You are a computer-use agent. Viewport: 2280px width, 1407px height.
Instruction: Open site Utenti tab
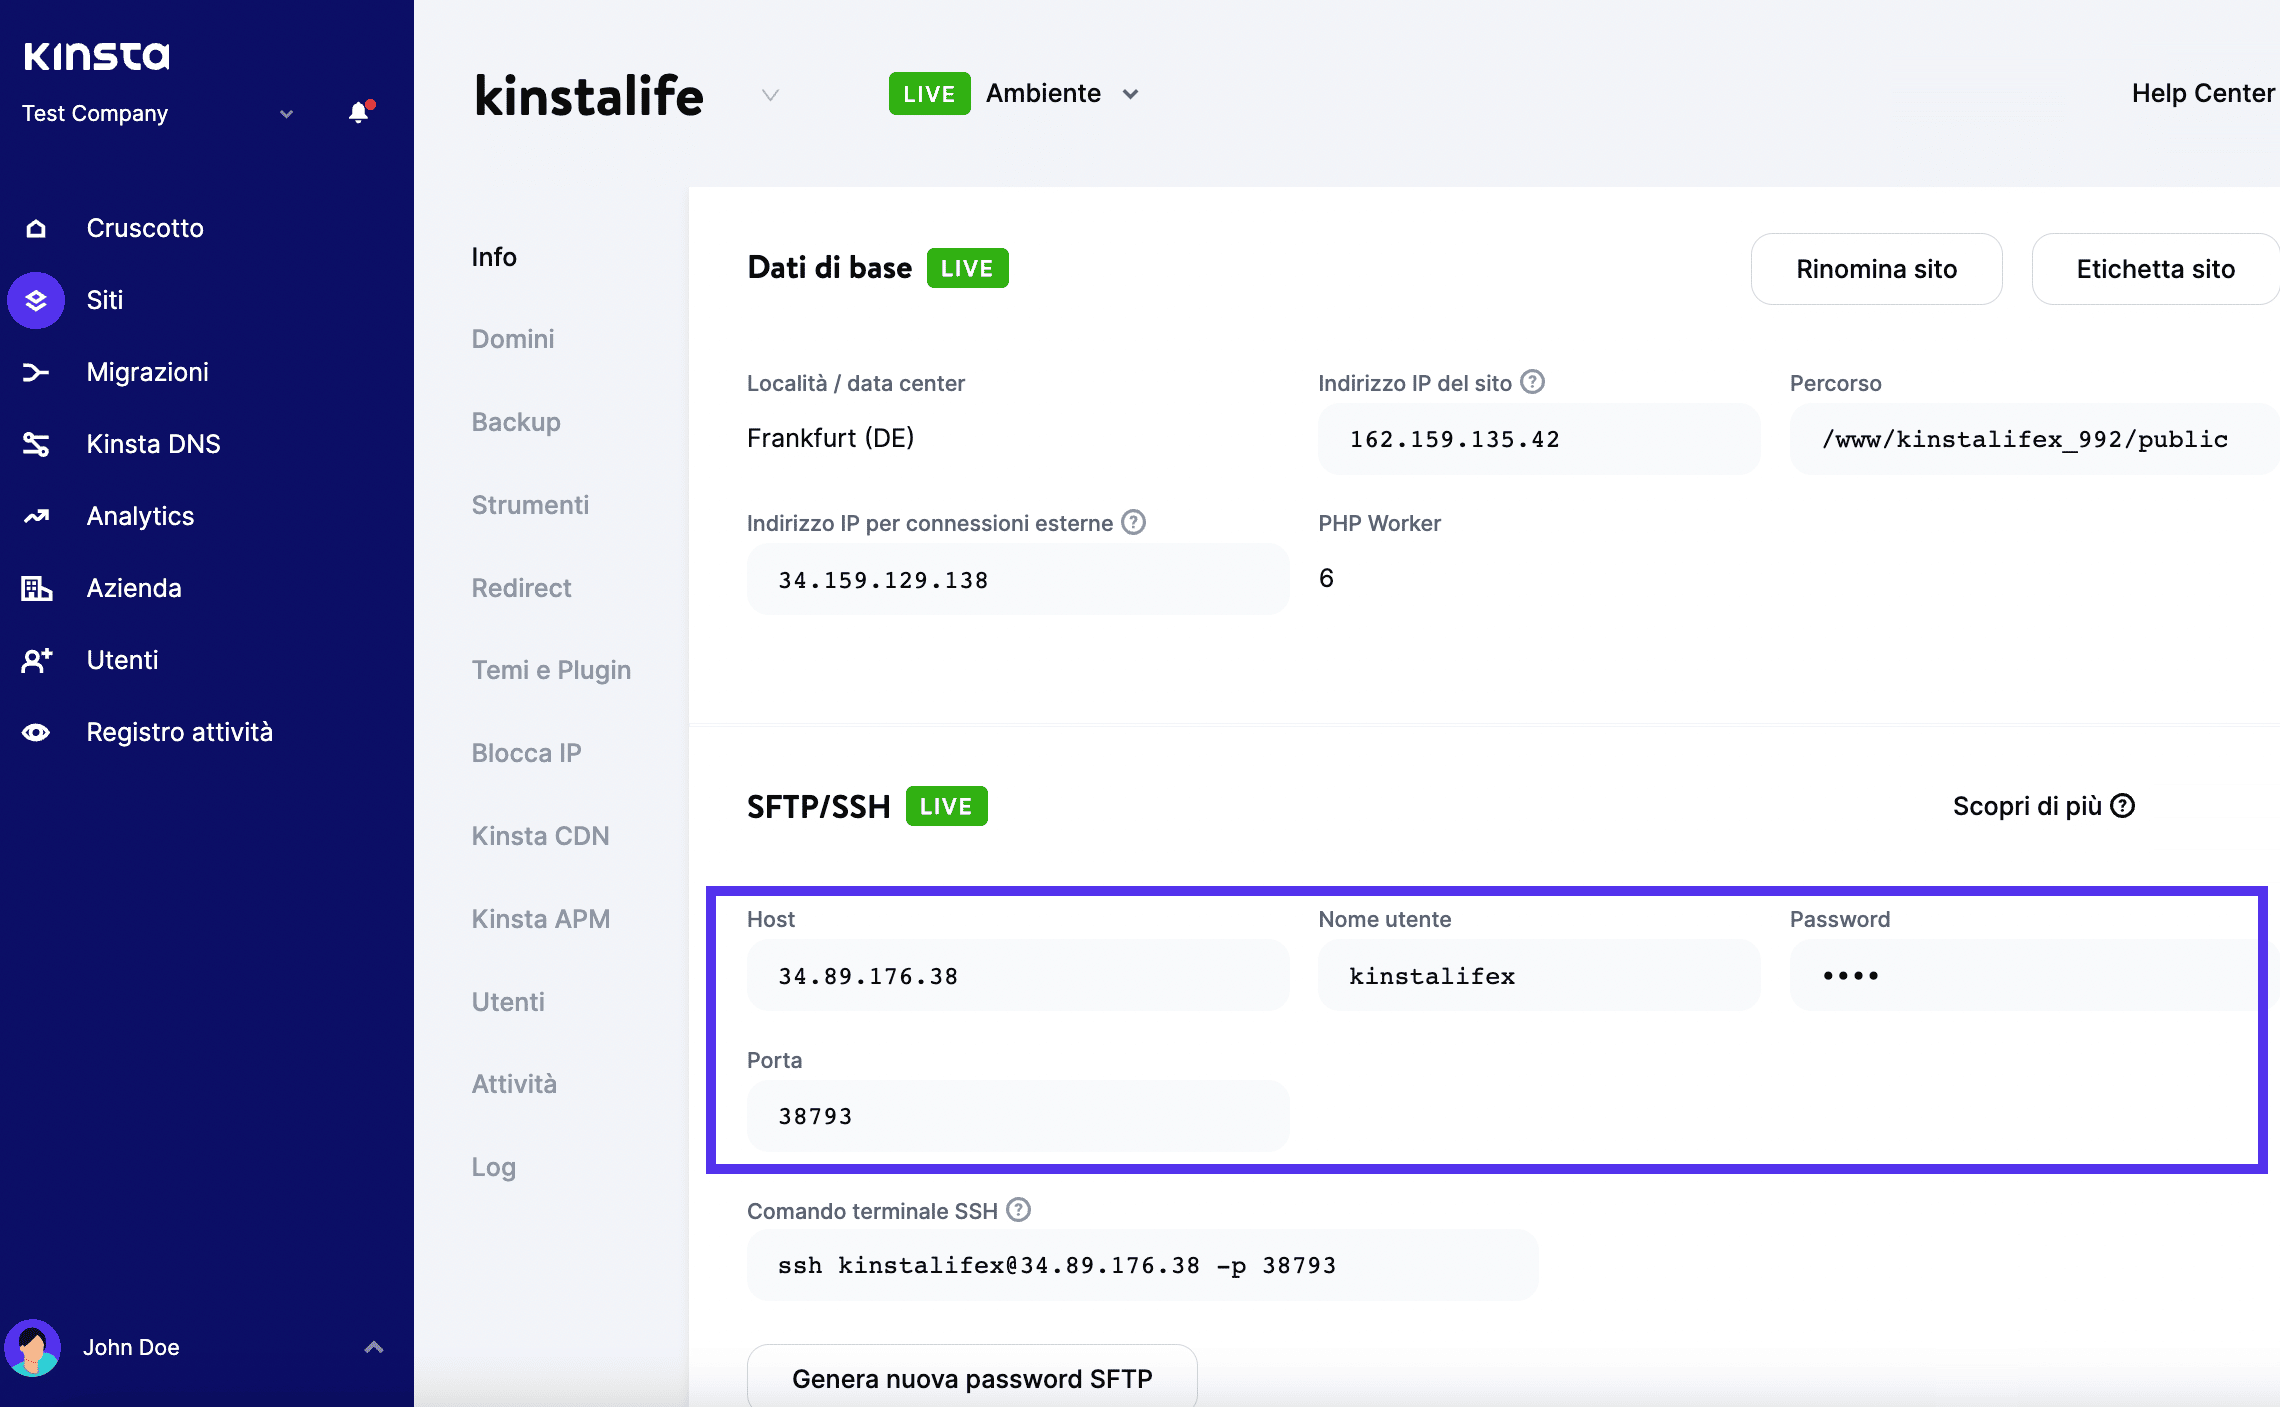click(x=508, y=1002)
